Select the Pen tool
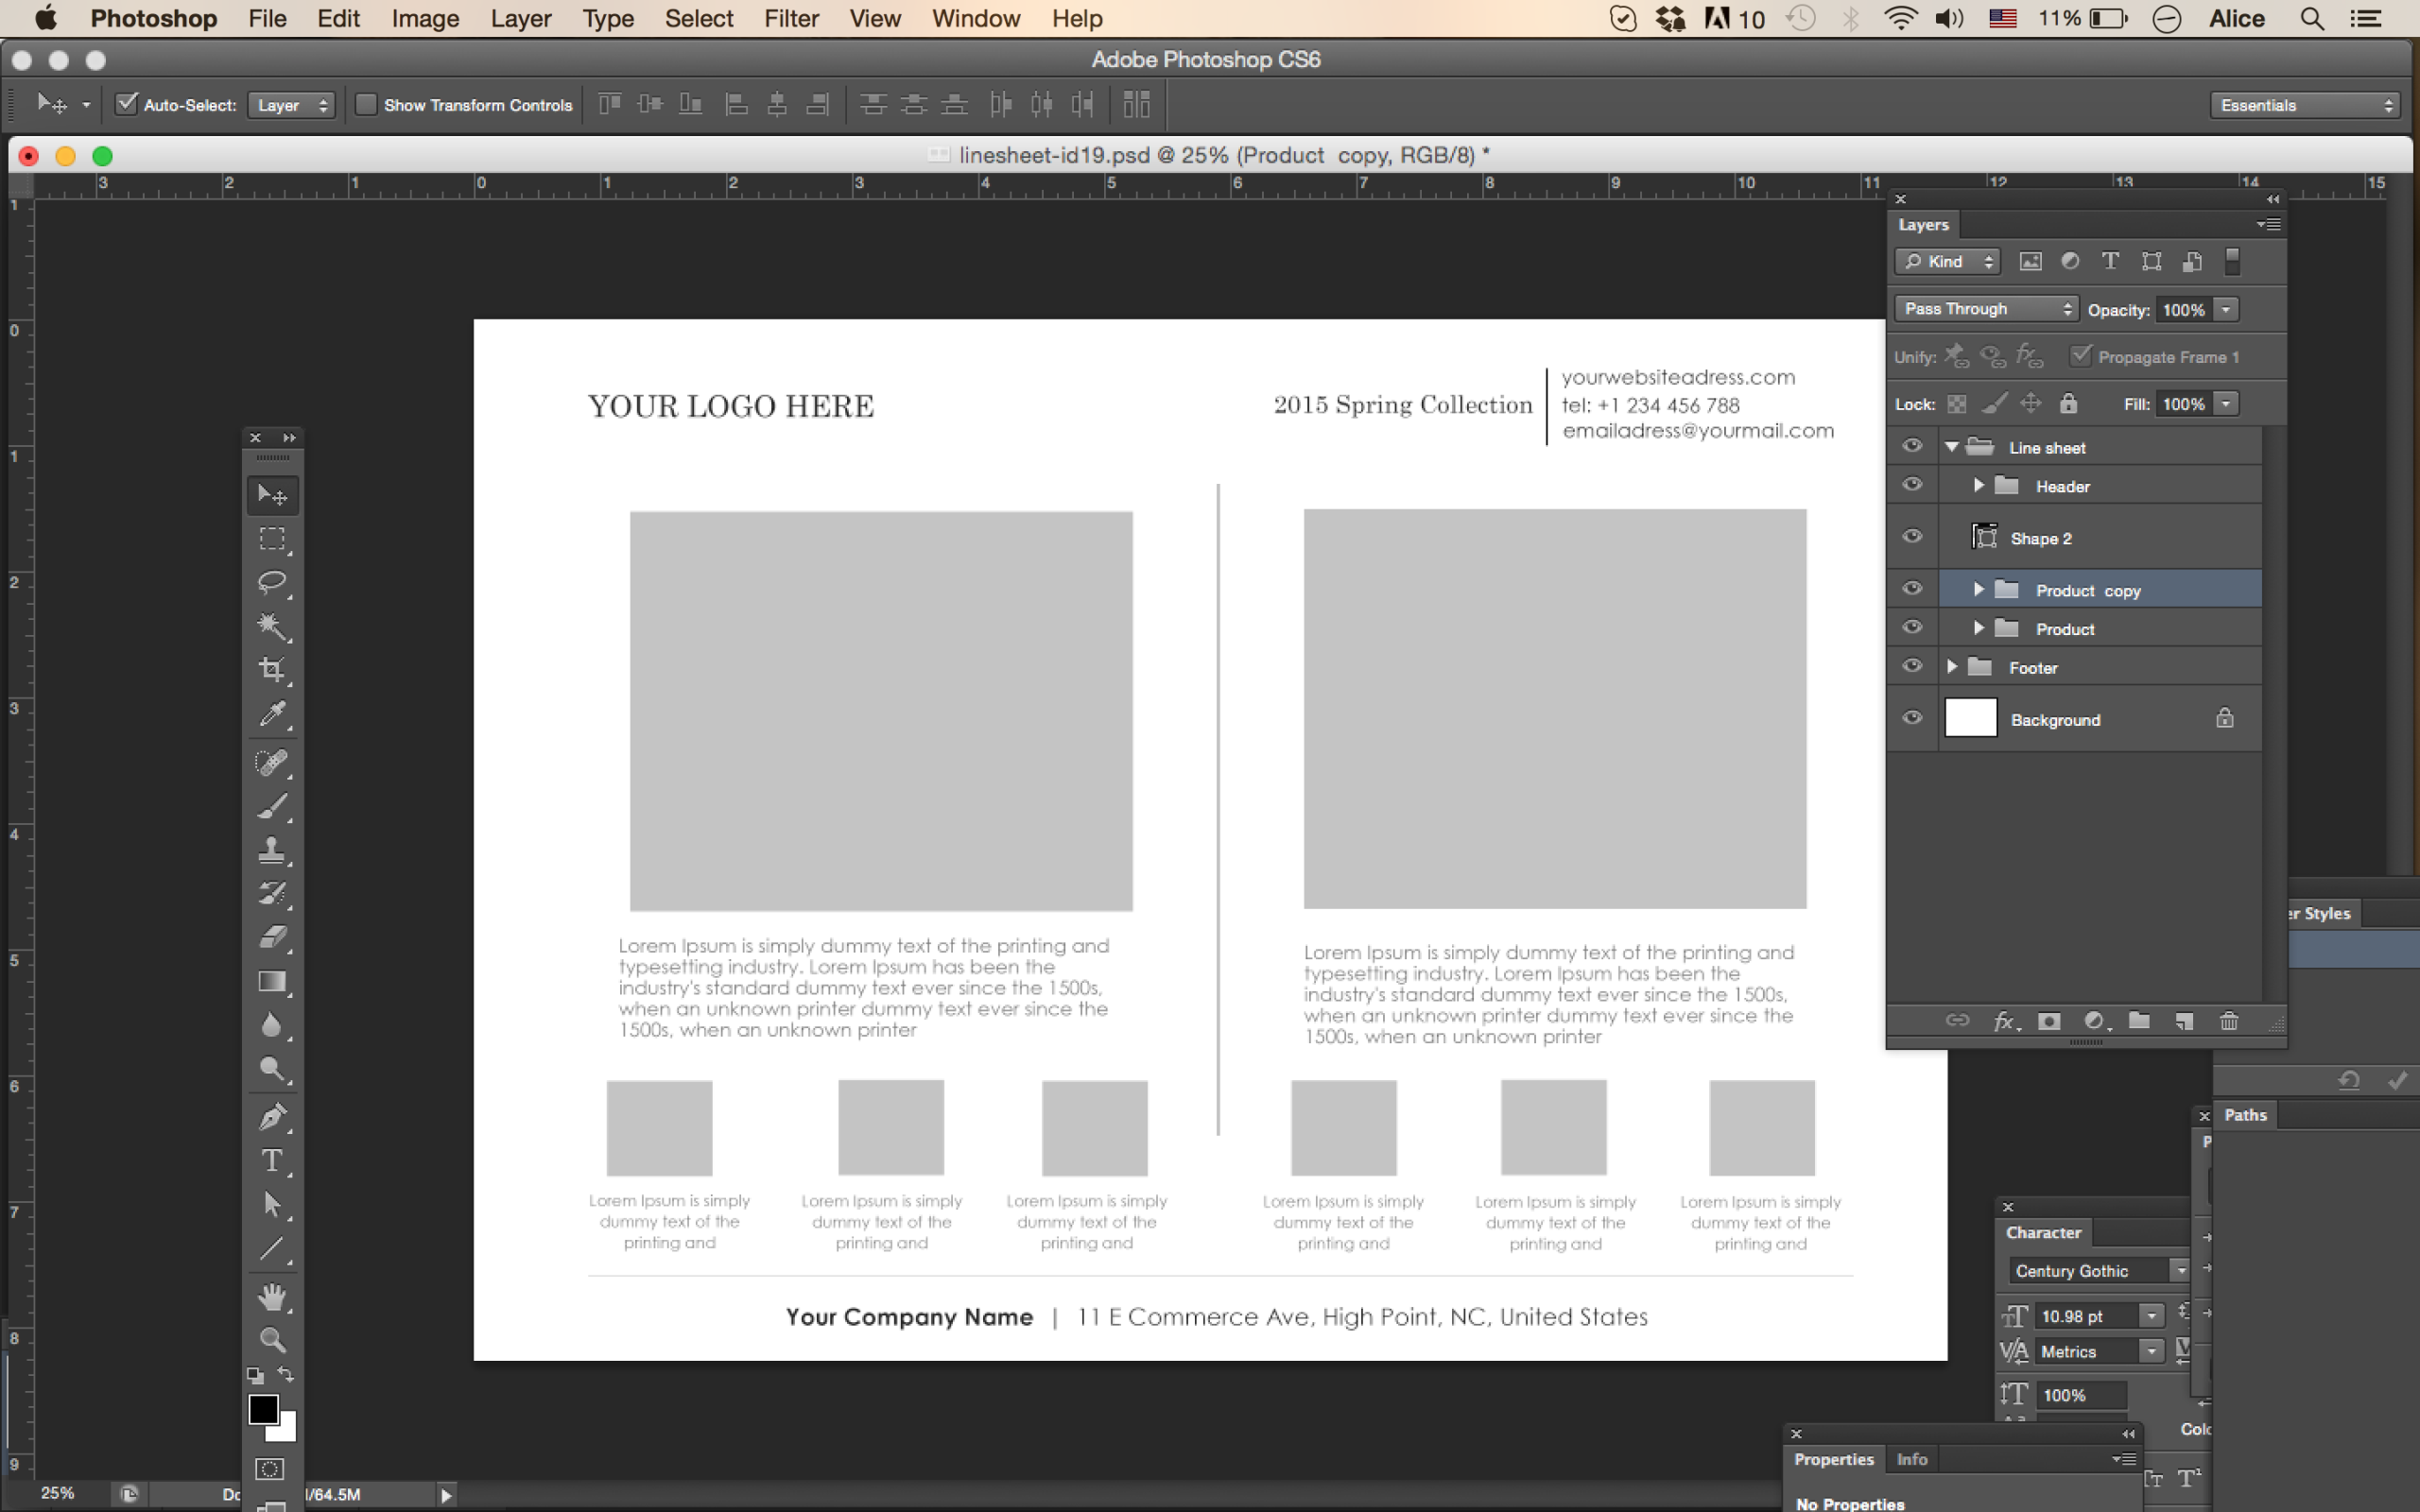Image resolution: width=2420 pixels, height=1512 pixels. (x=272, y=1117)
